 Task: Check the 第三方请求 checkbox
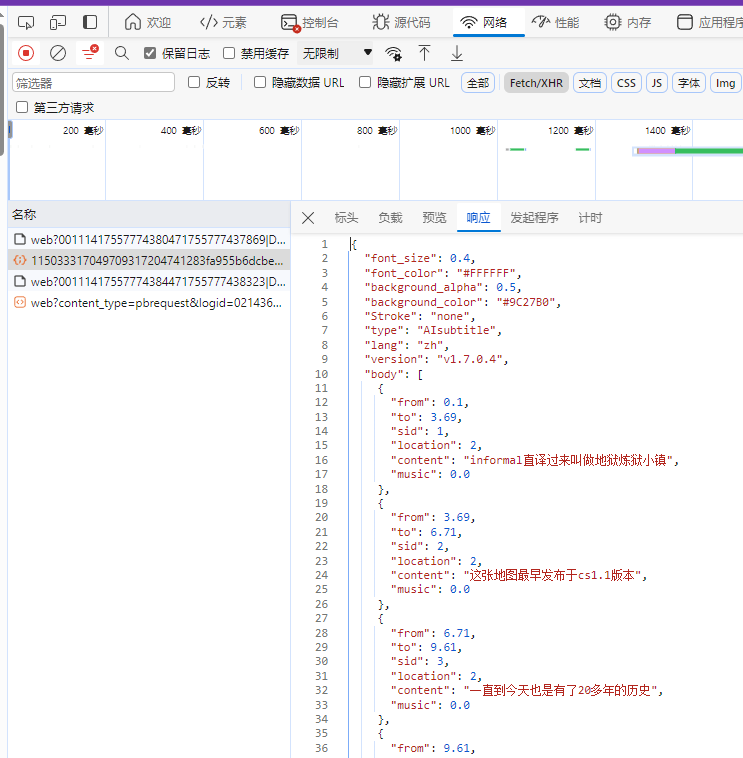coord(22,107)
